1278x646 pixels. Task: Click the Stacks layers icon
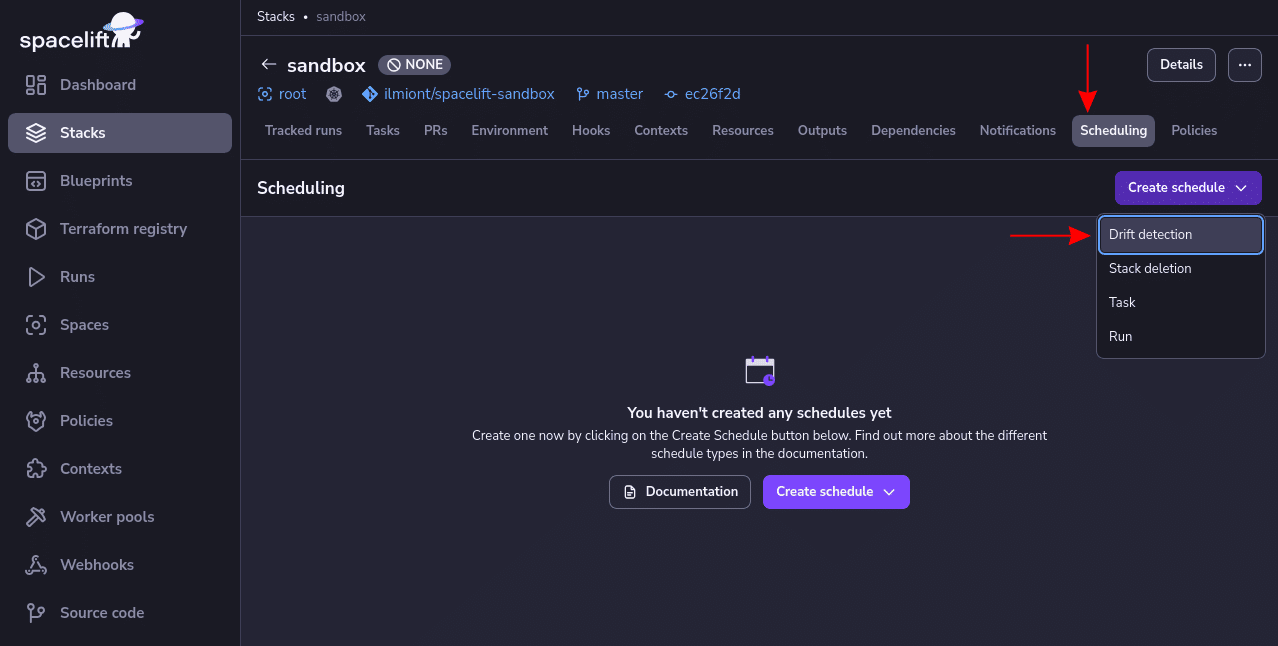click(x=36, y=133)
